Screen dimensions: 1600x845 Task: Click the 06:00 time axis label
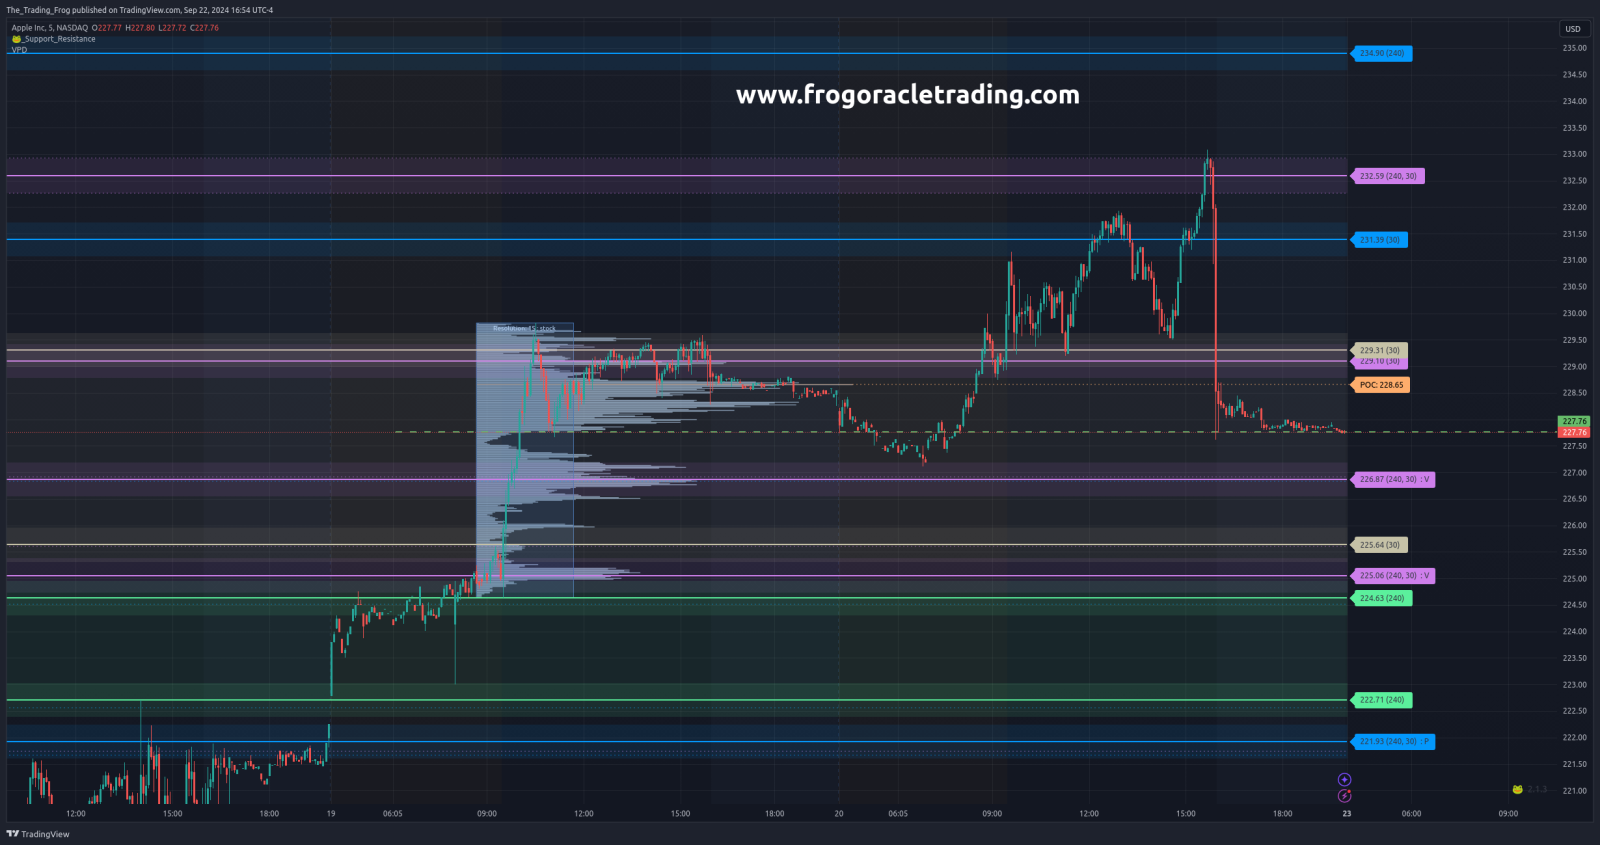point(1411,814)
